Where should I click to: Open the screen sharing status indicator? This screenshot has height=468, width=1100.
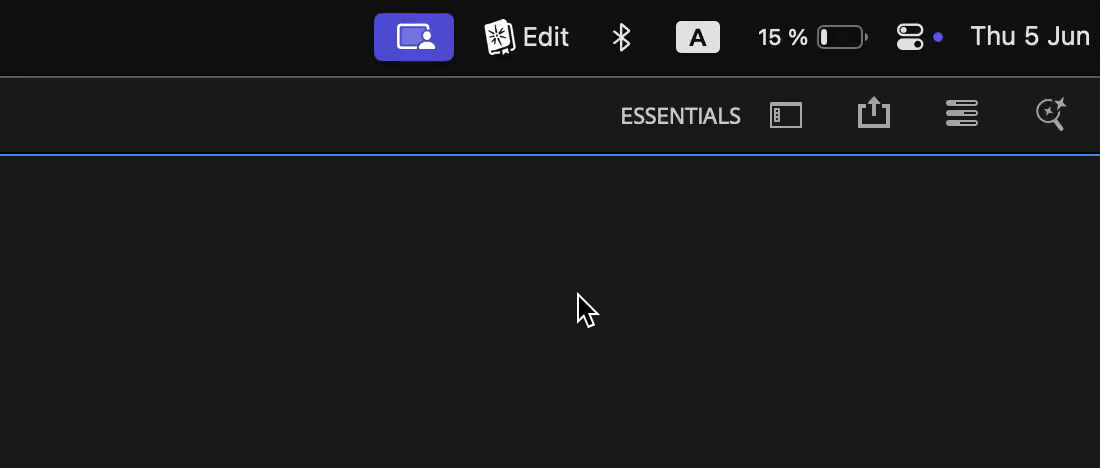click(x=413, y=37)
